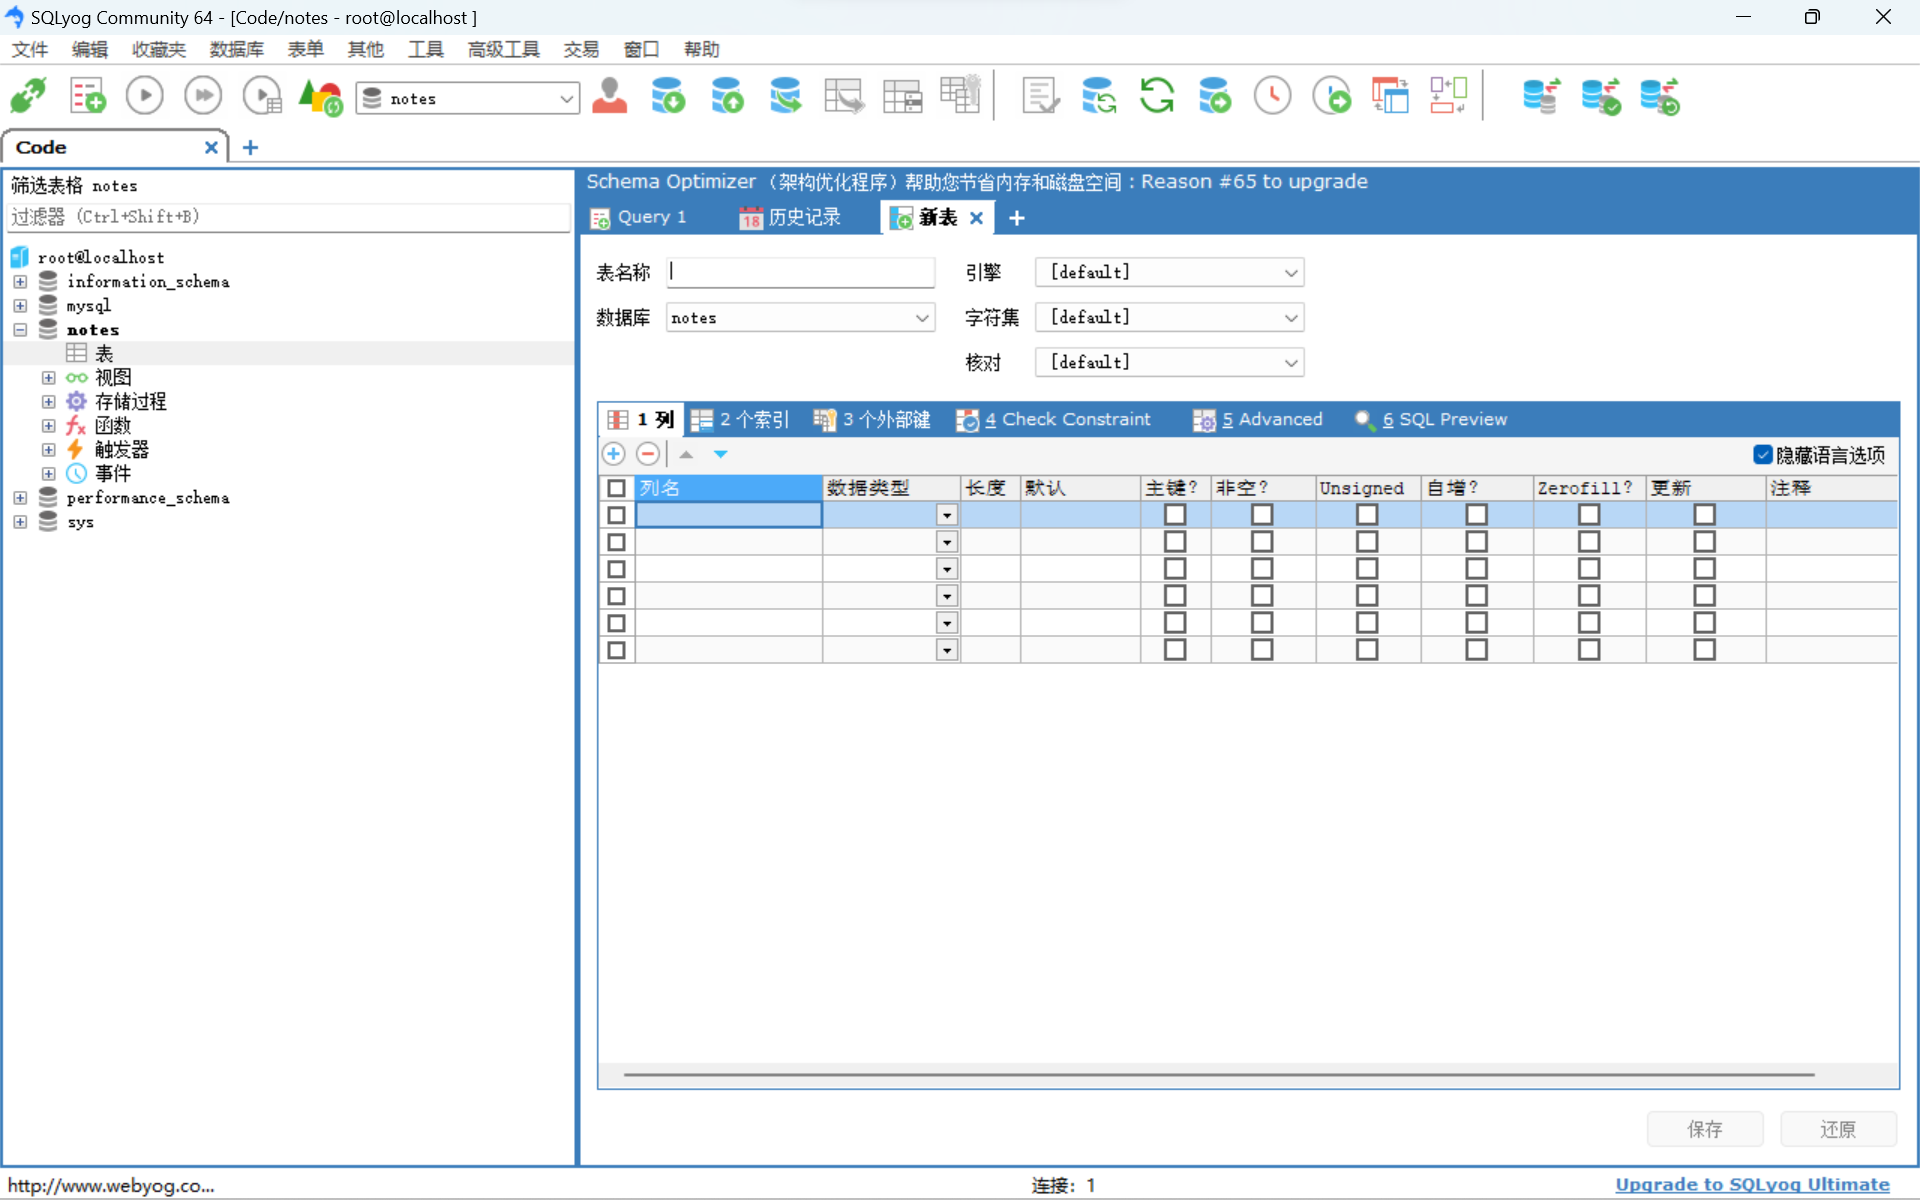
Task: Move column up with the arrow icon
Action: 686,454
